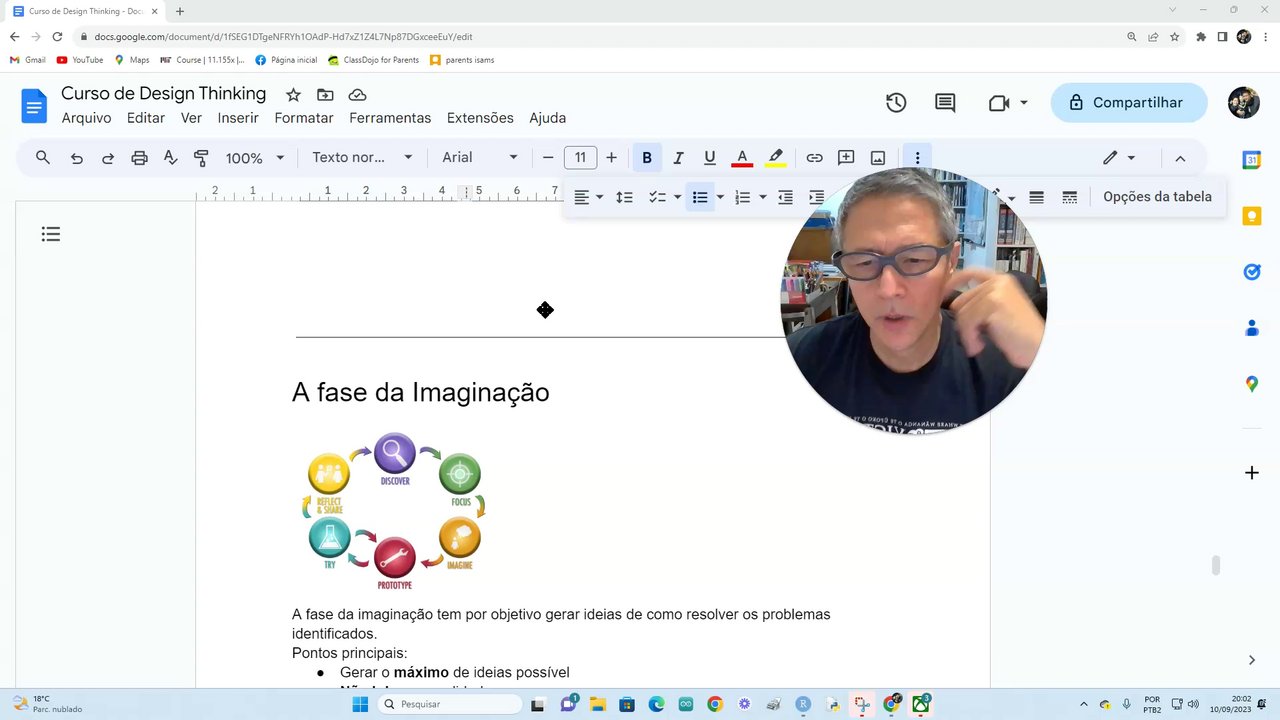
Task: Run spelling and grammar check icon
Action: [x=170, y=158]
